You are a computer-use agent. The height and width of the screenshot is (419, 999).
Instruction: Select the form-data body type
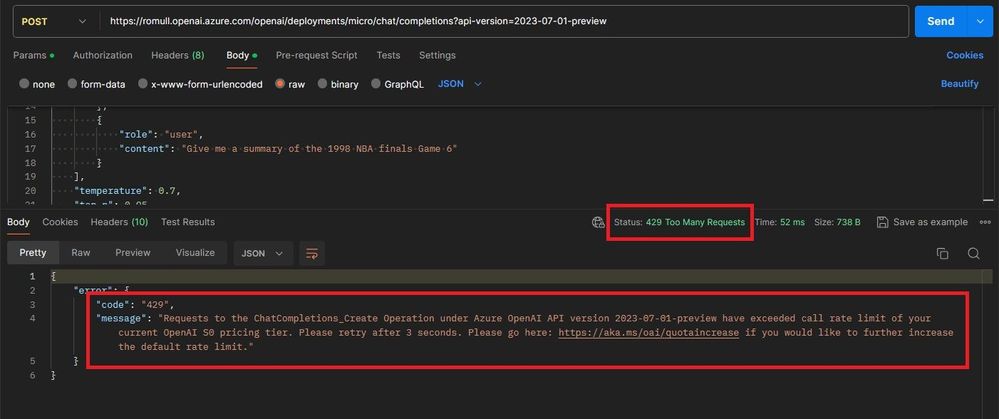[96, 84]
